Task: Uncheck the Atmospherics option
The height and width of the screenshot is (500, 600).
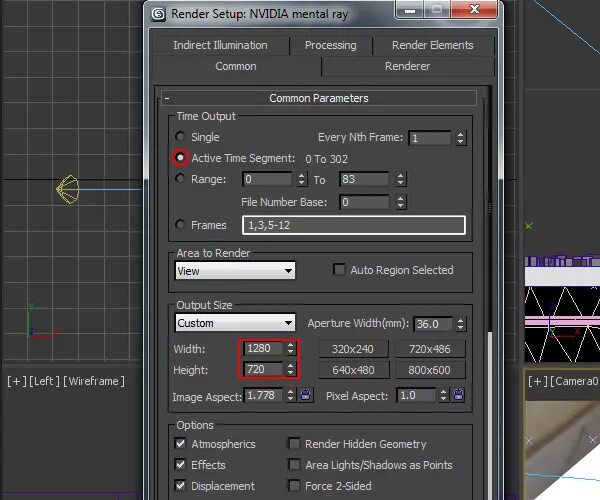Action: coord(180,443)
